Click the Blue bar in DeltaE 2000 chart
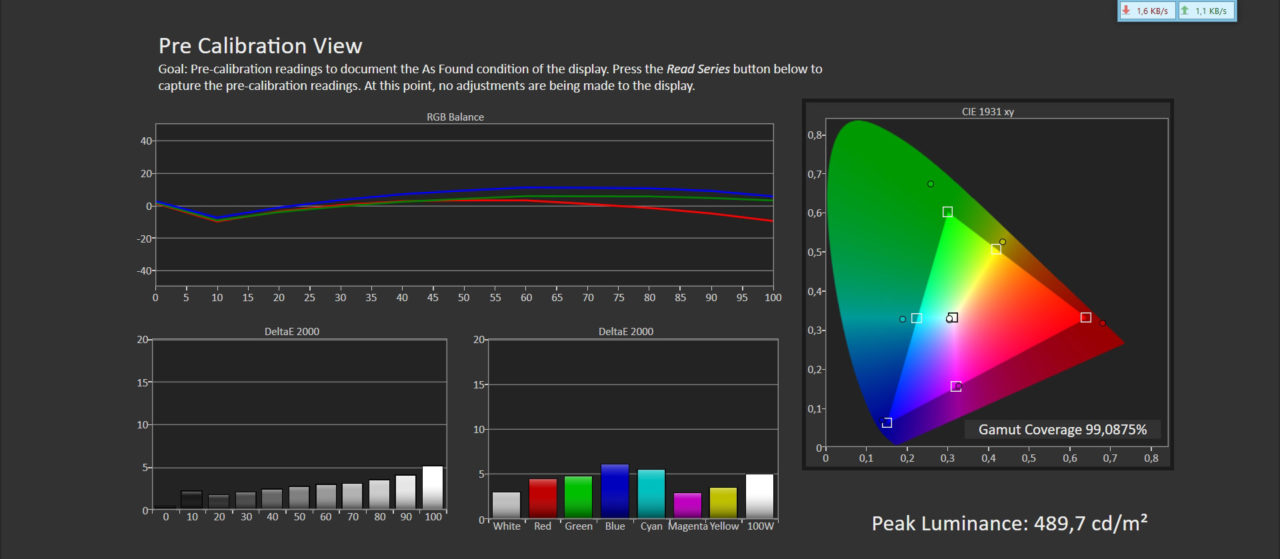 (x=615, y=491)
